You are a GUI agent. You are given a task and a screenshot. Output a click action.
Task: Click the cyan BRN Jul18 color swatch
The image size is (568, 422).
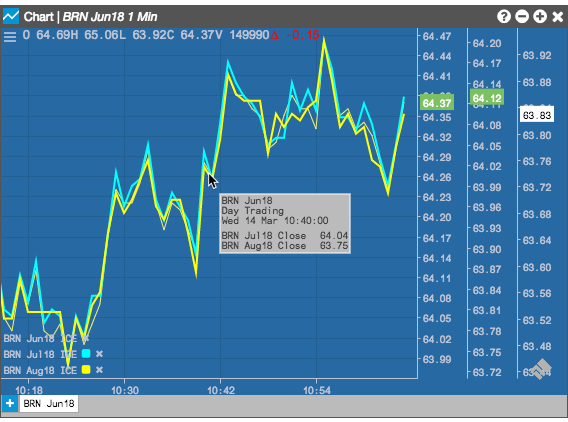point(86,354)
